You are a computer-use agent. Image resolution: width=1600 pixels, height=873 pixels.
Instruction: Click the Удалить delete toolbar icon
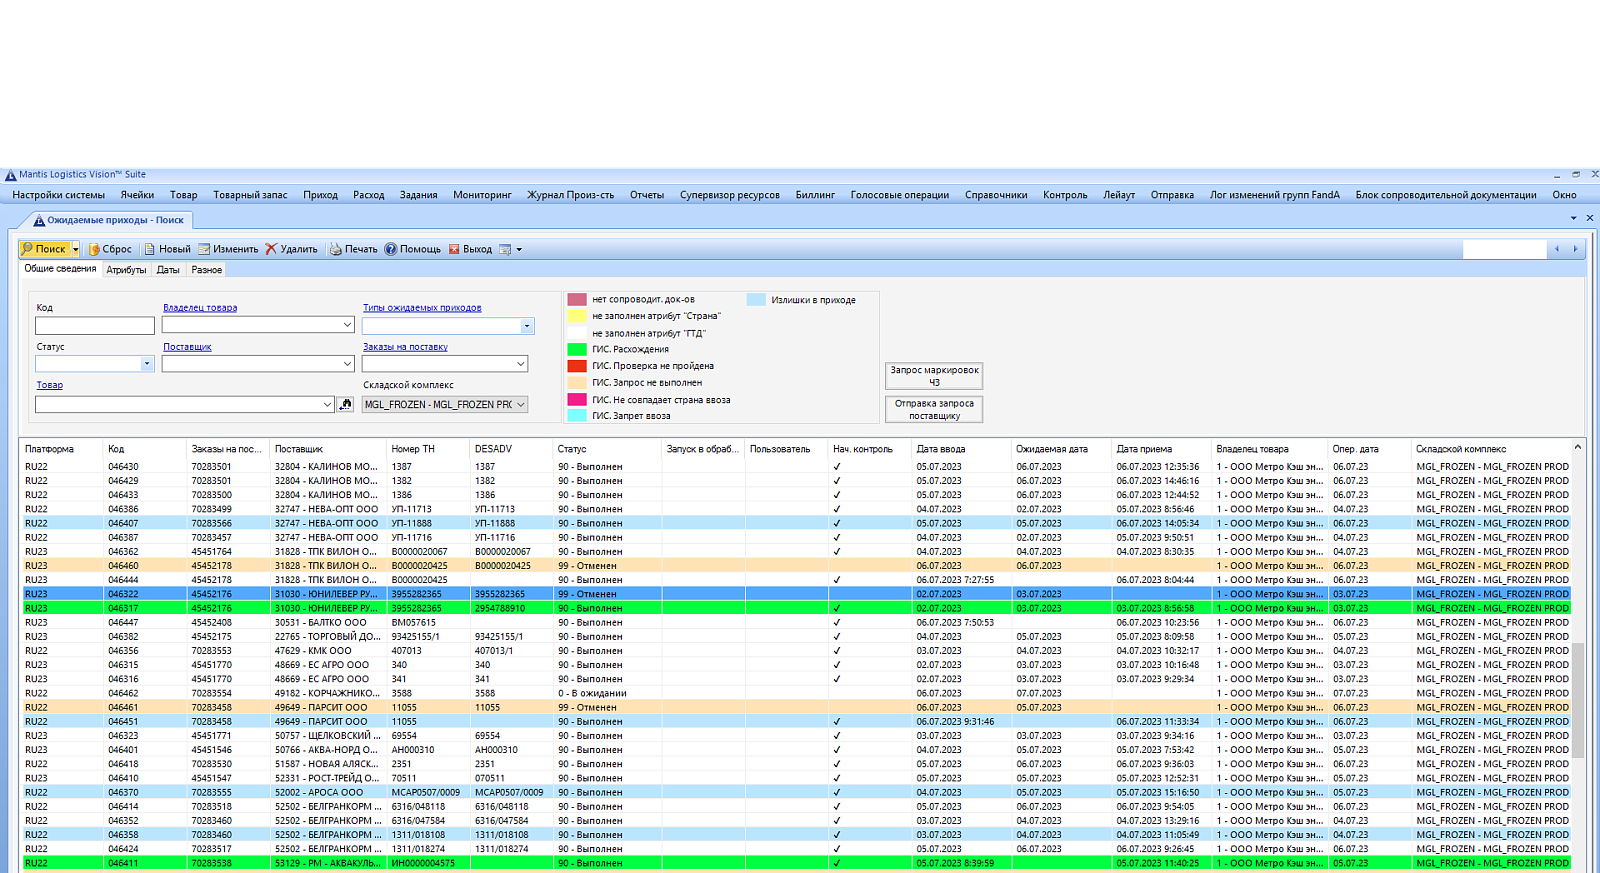click(x=271, y=249)
